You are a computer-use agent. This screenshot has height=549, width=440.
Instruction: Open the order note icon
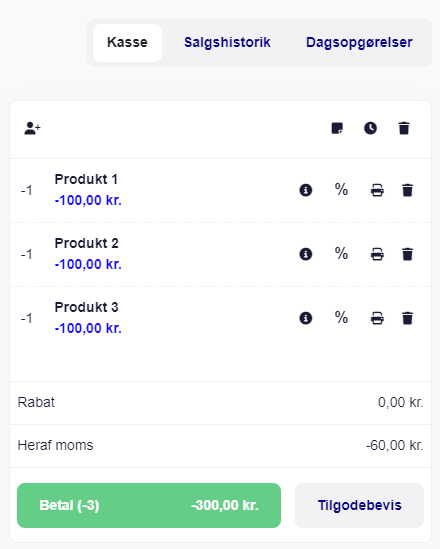coord(337,128)
